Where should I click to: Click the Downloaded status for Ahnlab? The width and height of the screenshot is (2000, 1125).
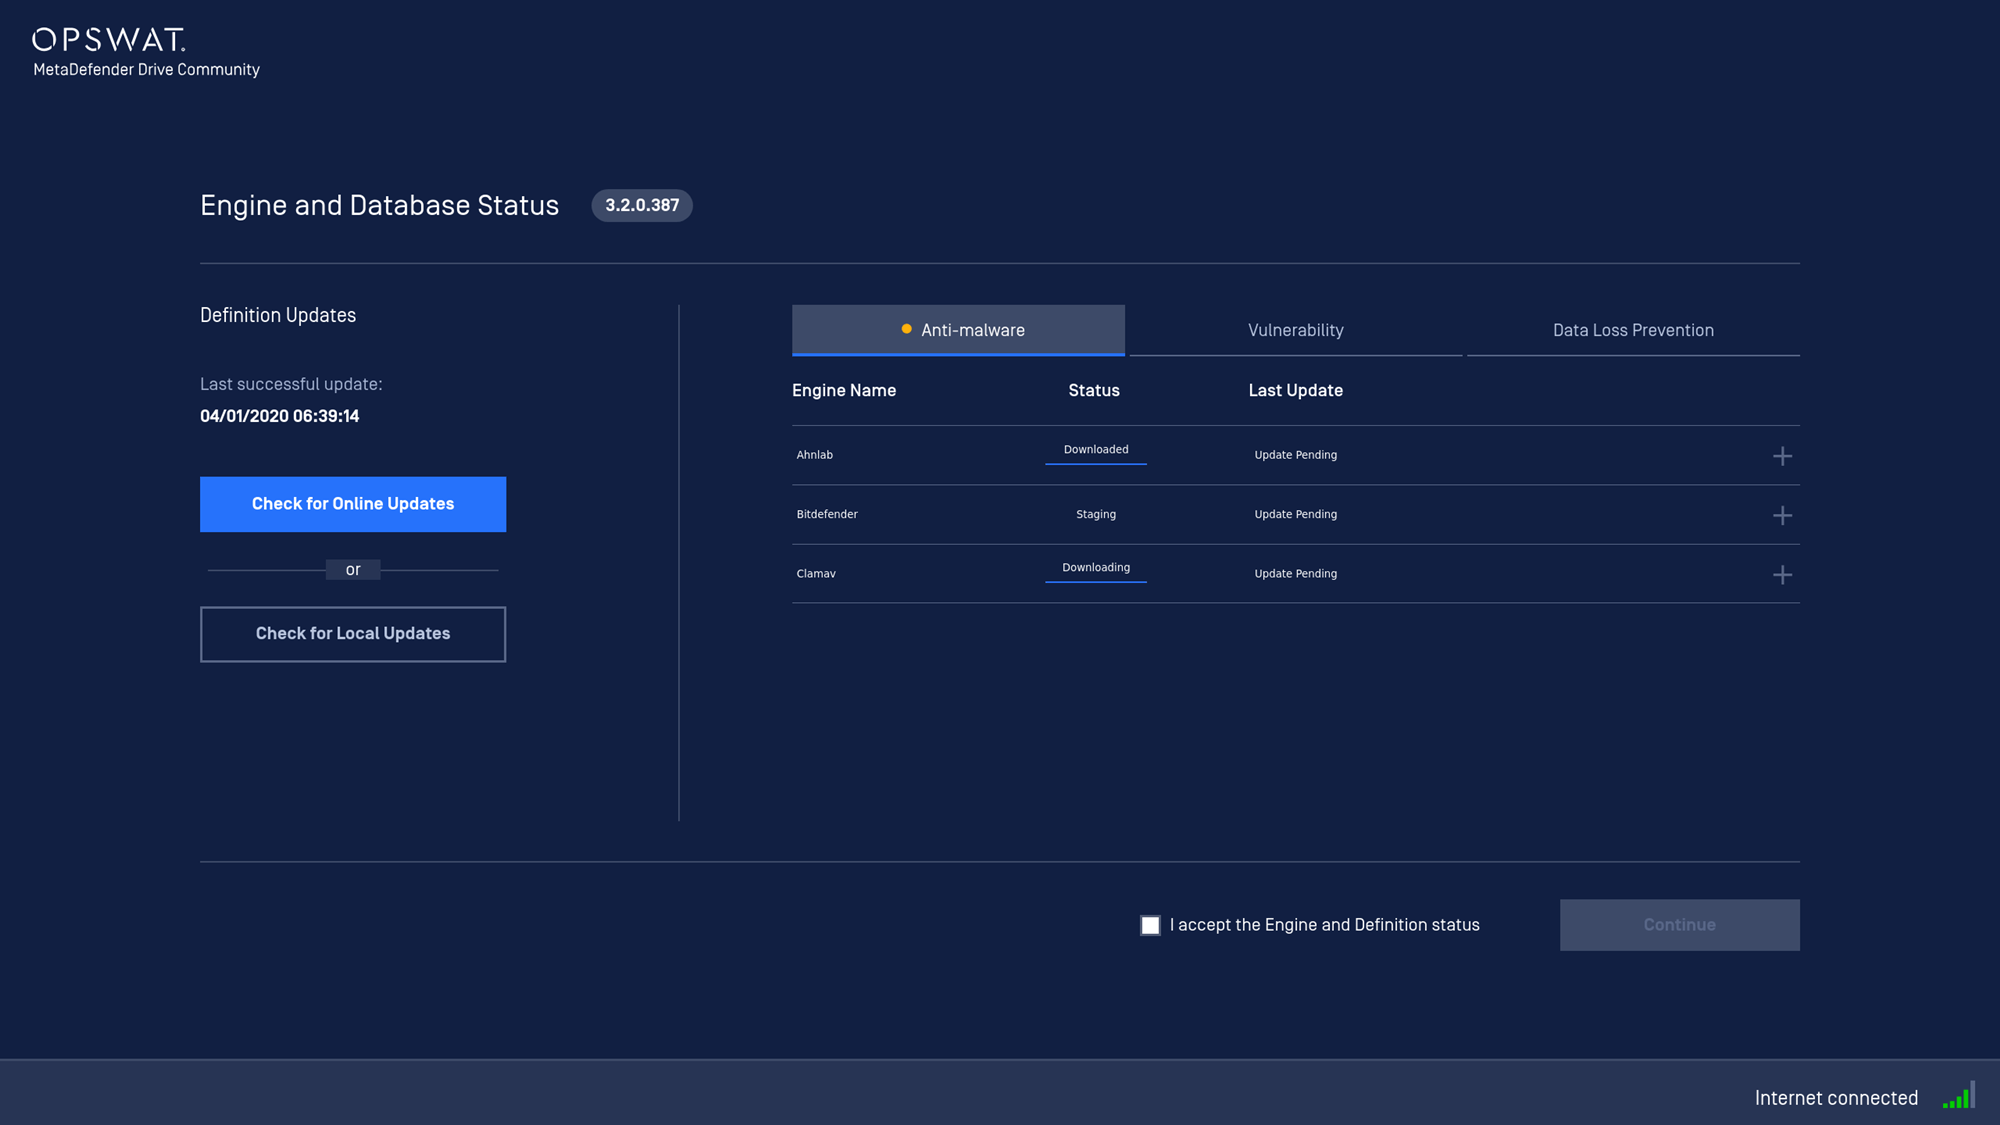tap(1095, 450)
